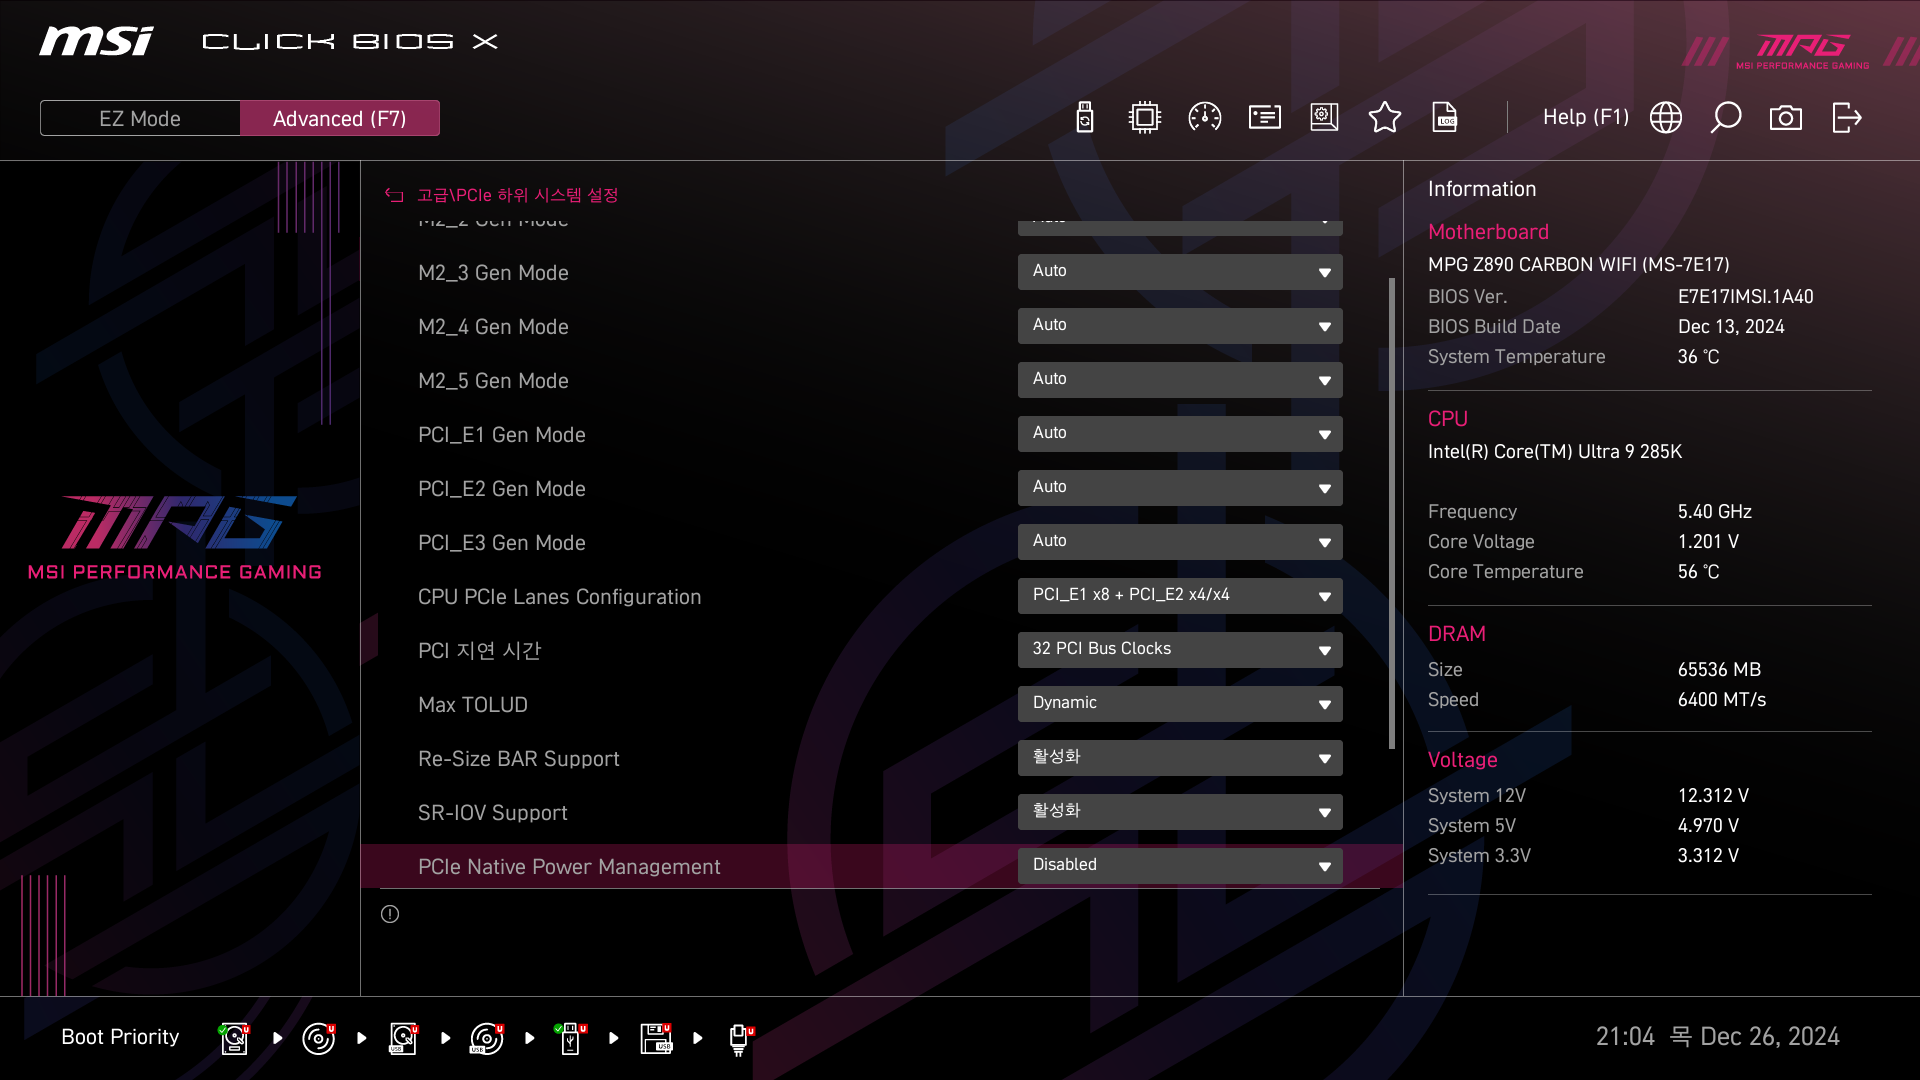Open Favorites with the star icon
Viewport: 1920px width, 1080px height.
tap(1384, 118)
